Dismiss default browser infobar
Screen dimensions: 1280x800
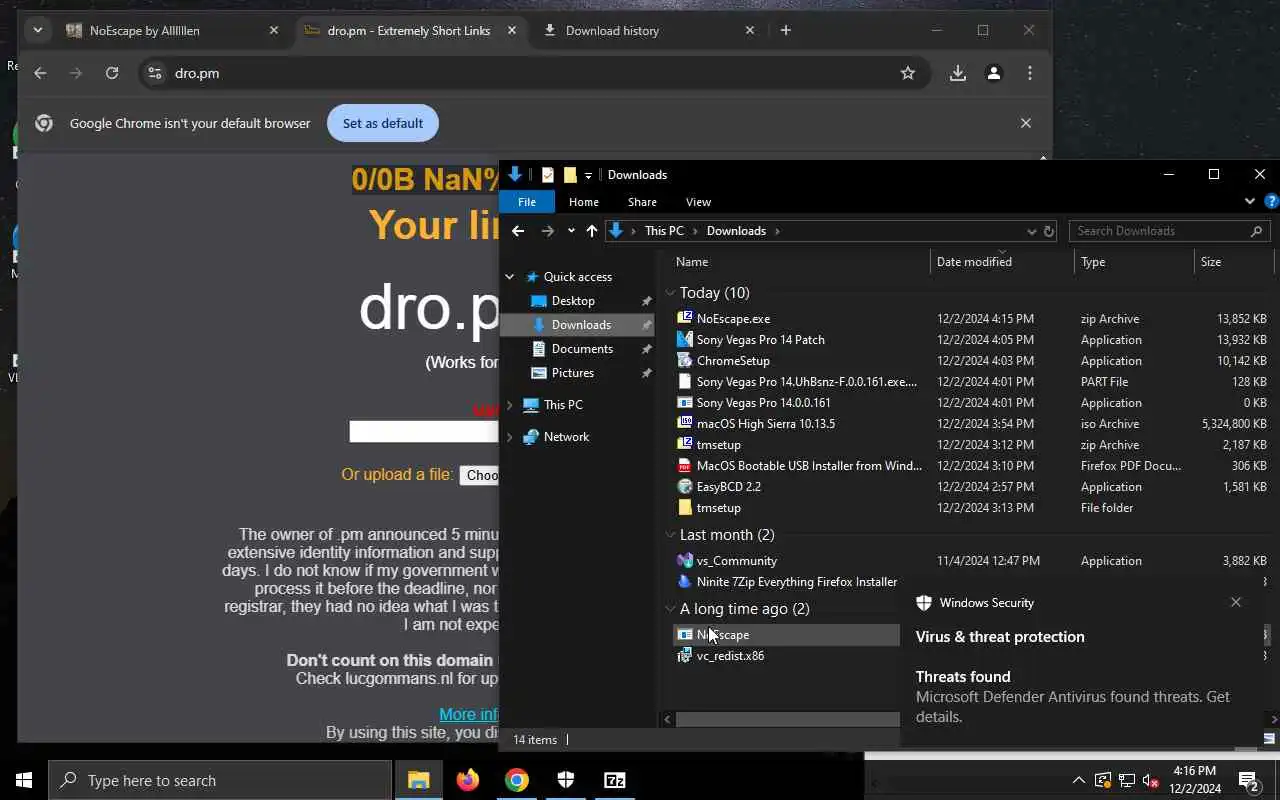[1025, 123]
